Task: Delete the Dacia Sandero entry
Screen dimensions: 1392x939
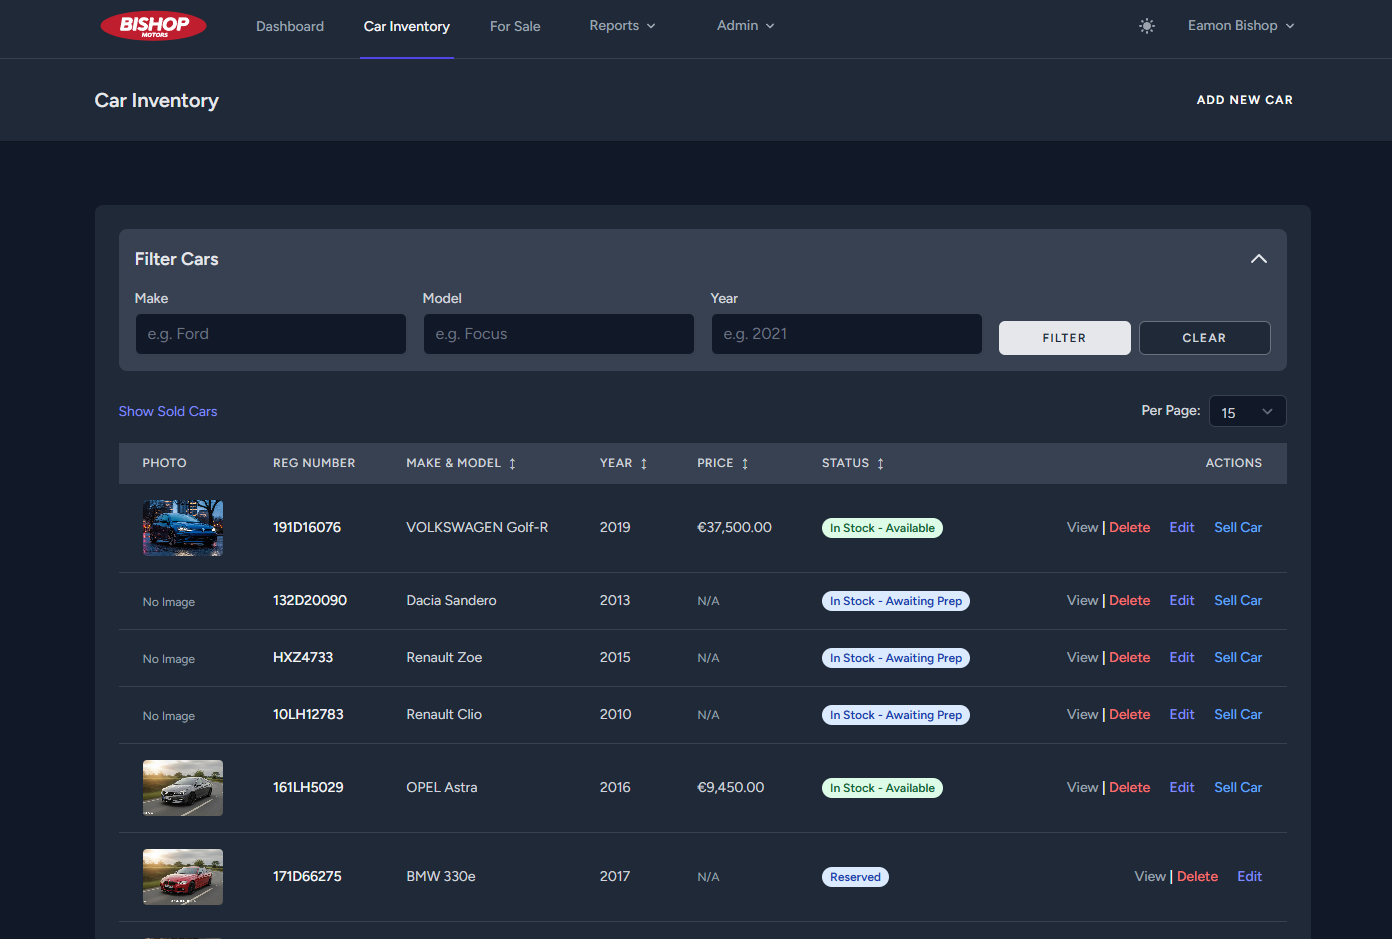Action: point(1129,601)
